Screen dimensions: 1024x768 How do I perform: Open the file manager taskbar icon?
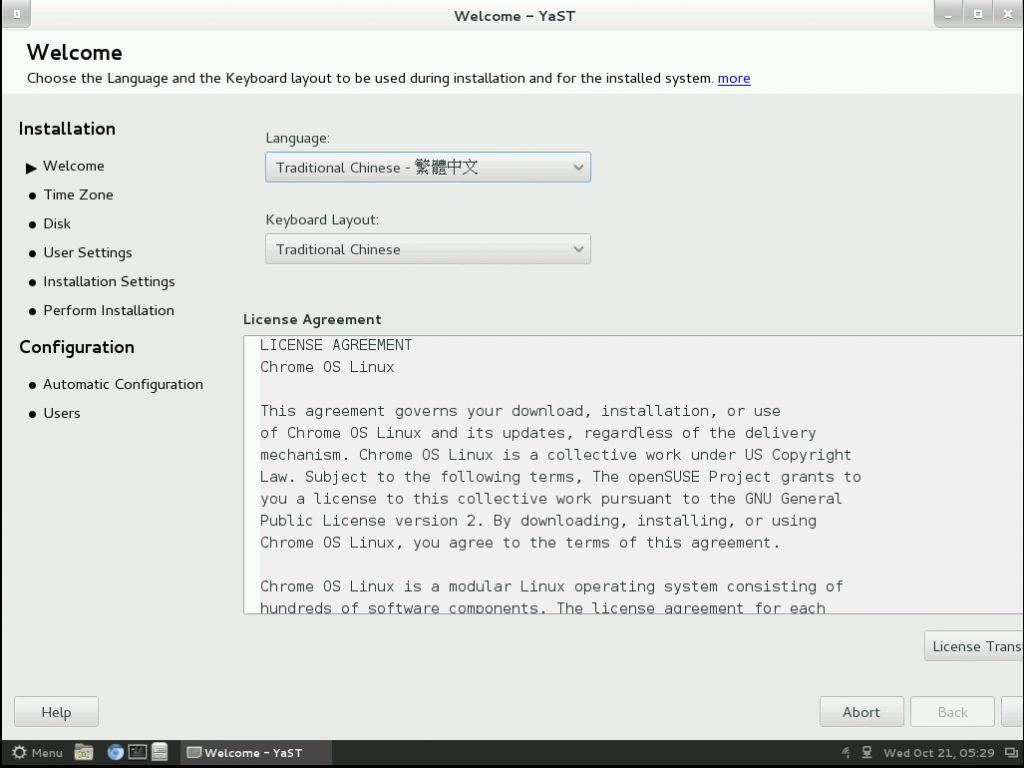click(84, 752)
